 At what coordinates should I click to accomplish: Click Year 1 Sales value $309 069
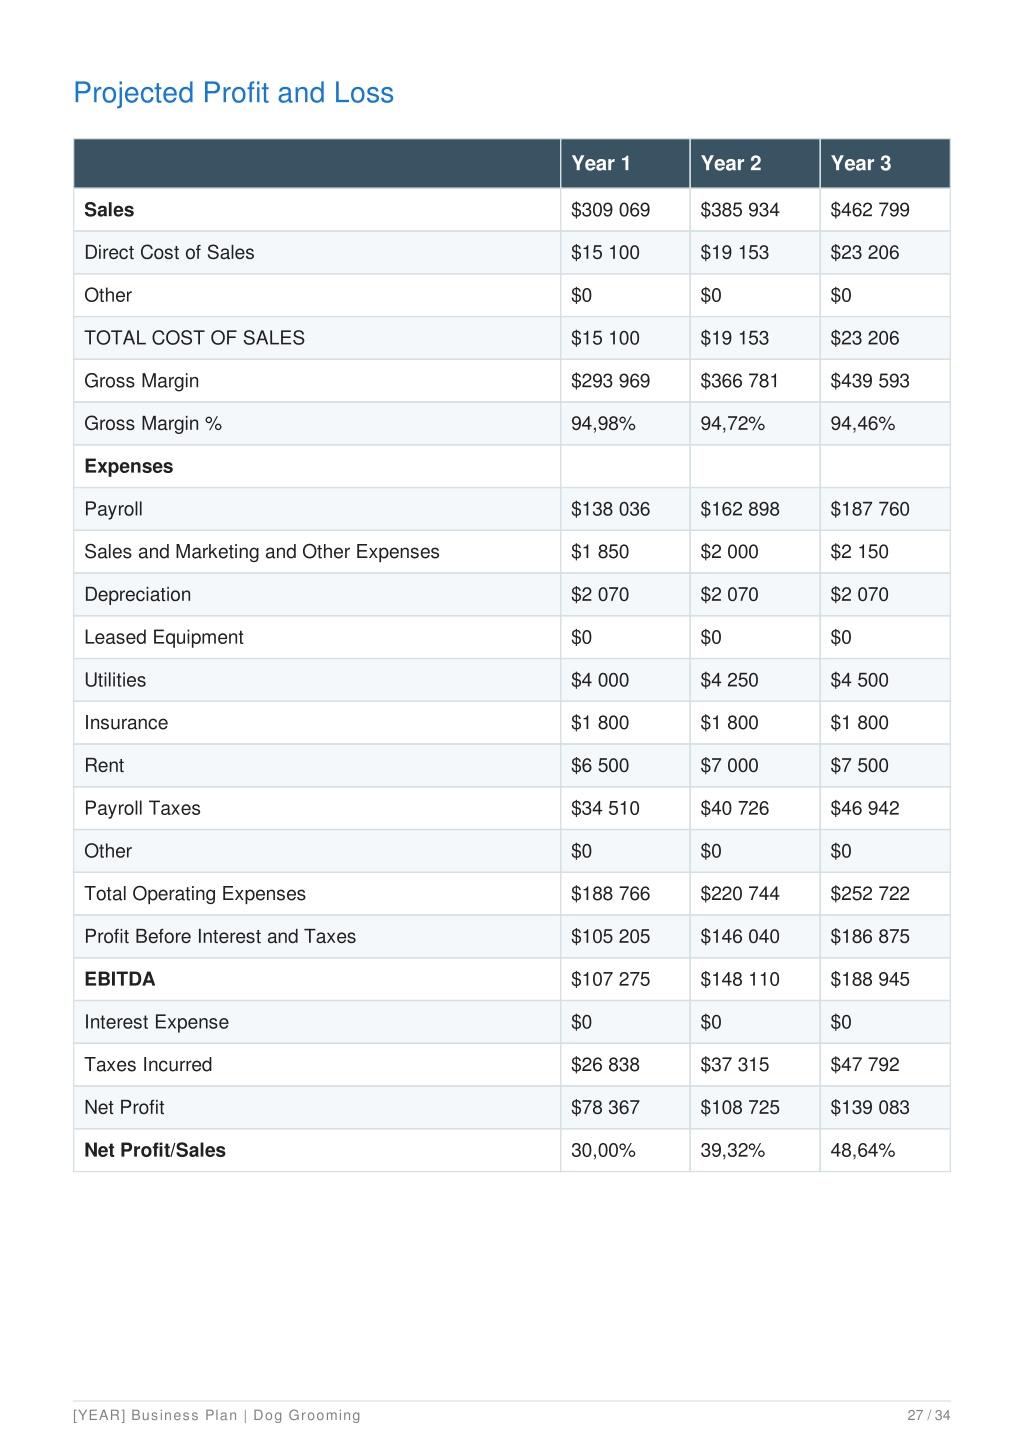coord(610,210)
